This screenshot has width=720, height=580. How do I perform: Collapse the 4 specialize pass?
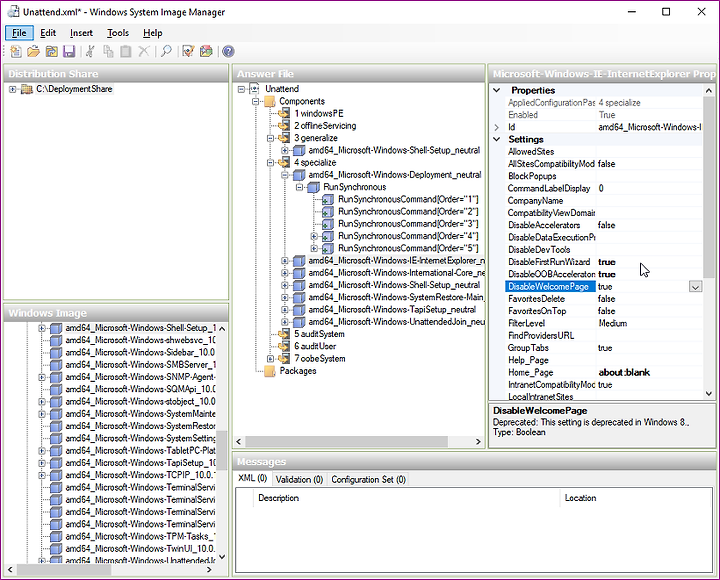click(270, 163)
